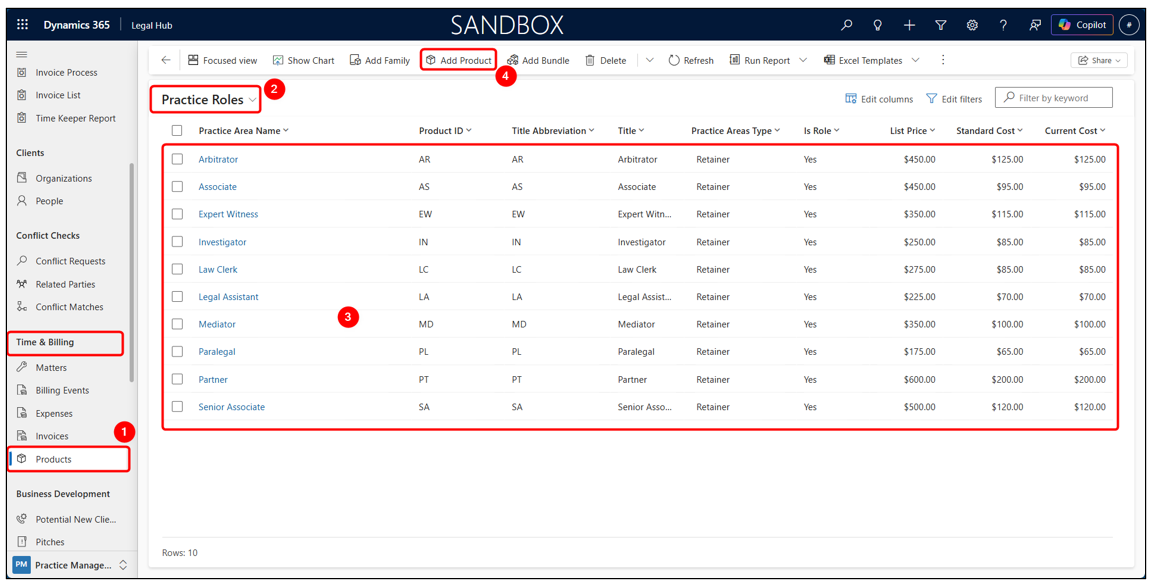Check the Partner row checkbox
This screenshot has height=584, width=1152.
[177, 379]
